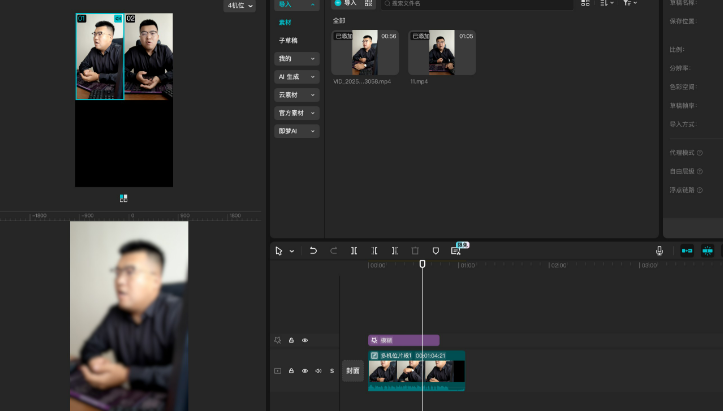The height and width of the screenshot is (411, 723).
Task: Open the 子草稿 tab
Action: coord(288,41)
